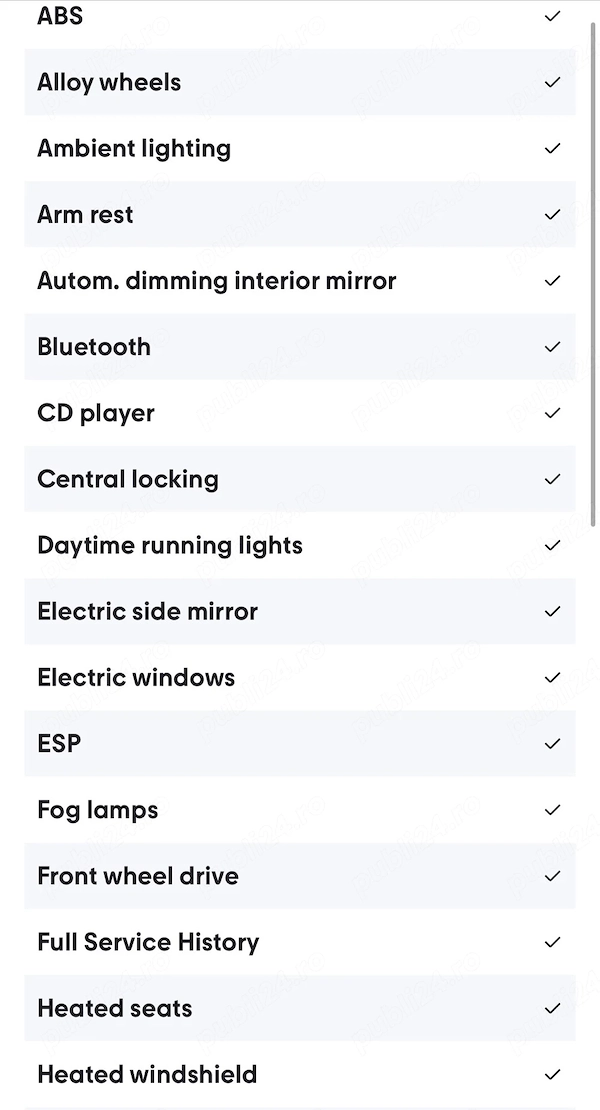Screen dimensions: 600x1110
Task: Toggle the Electric windows check
Action: [x=553, y=677]
